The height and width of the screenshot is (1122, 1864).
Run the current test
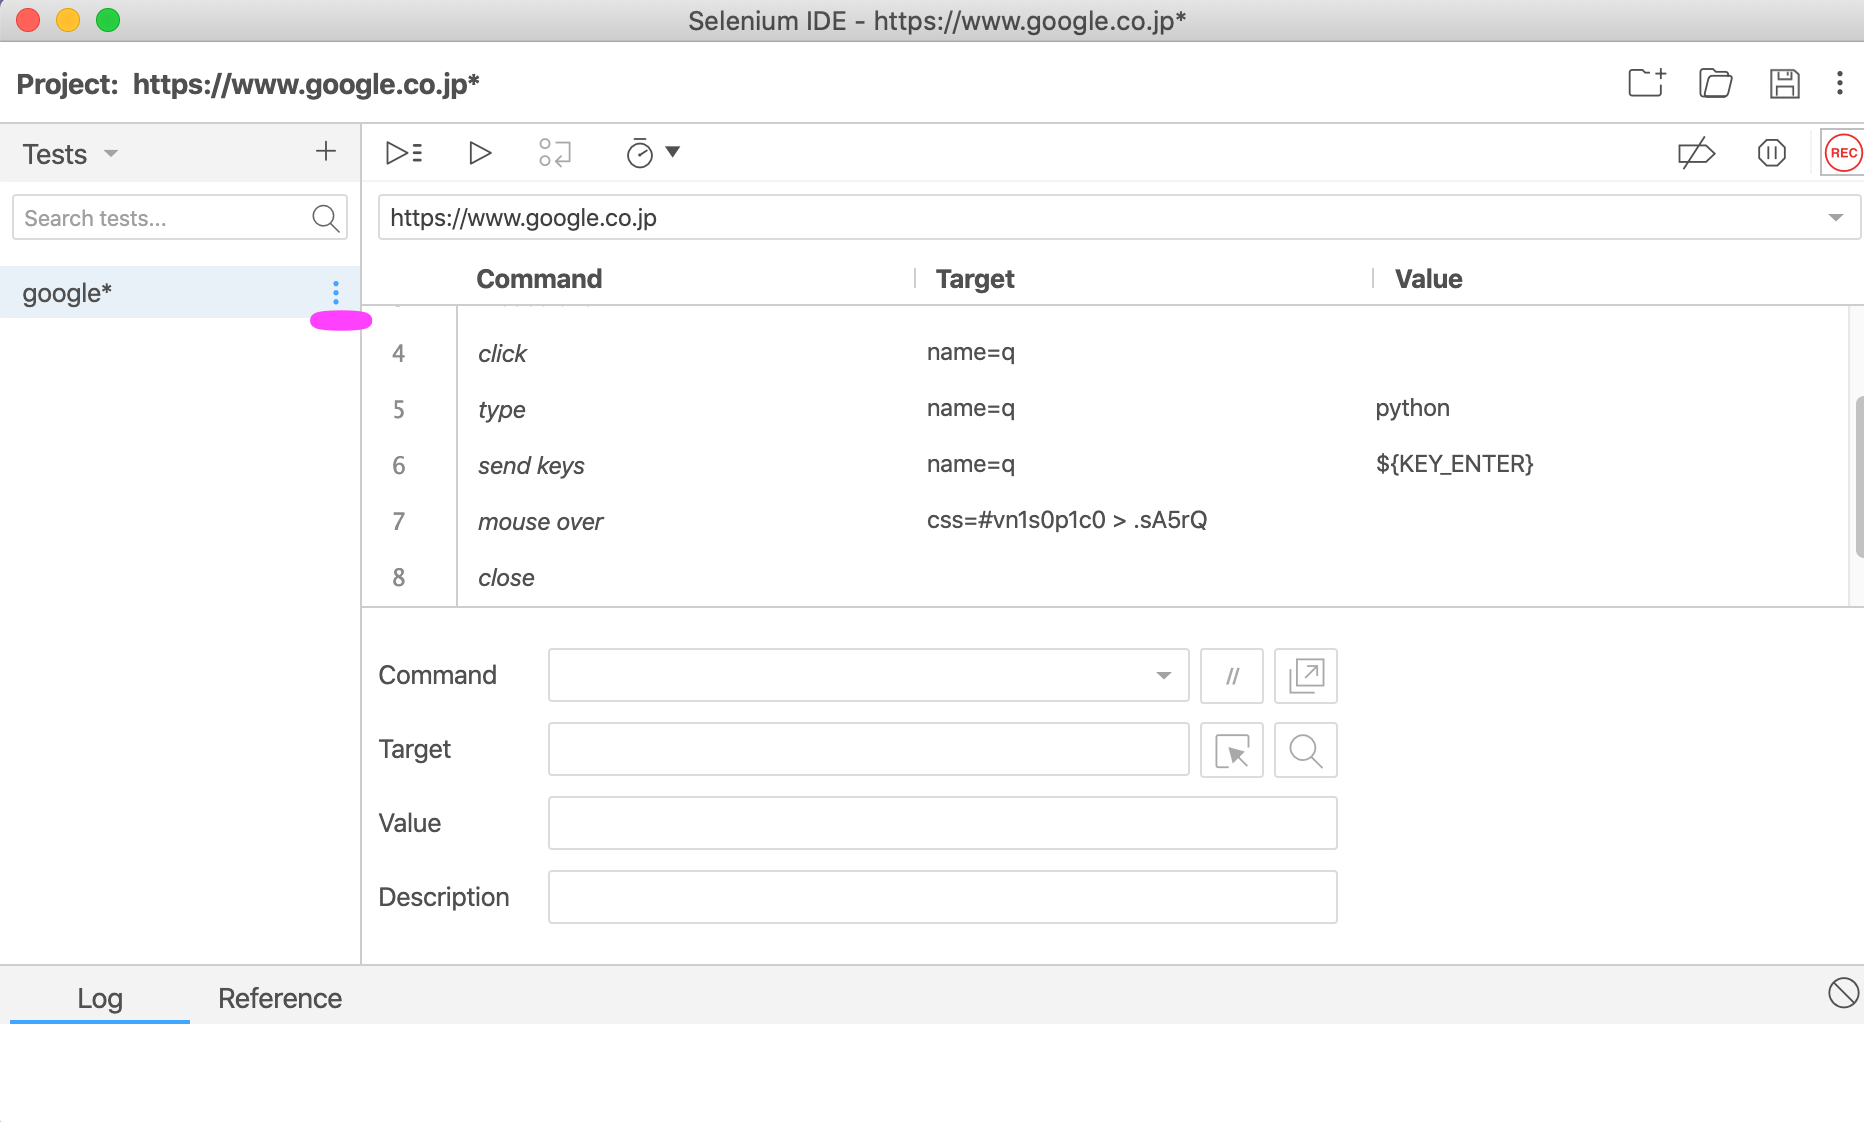(x=480, y=153)
